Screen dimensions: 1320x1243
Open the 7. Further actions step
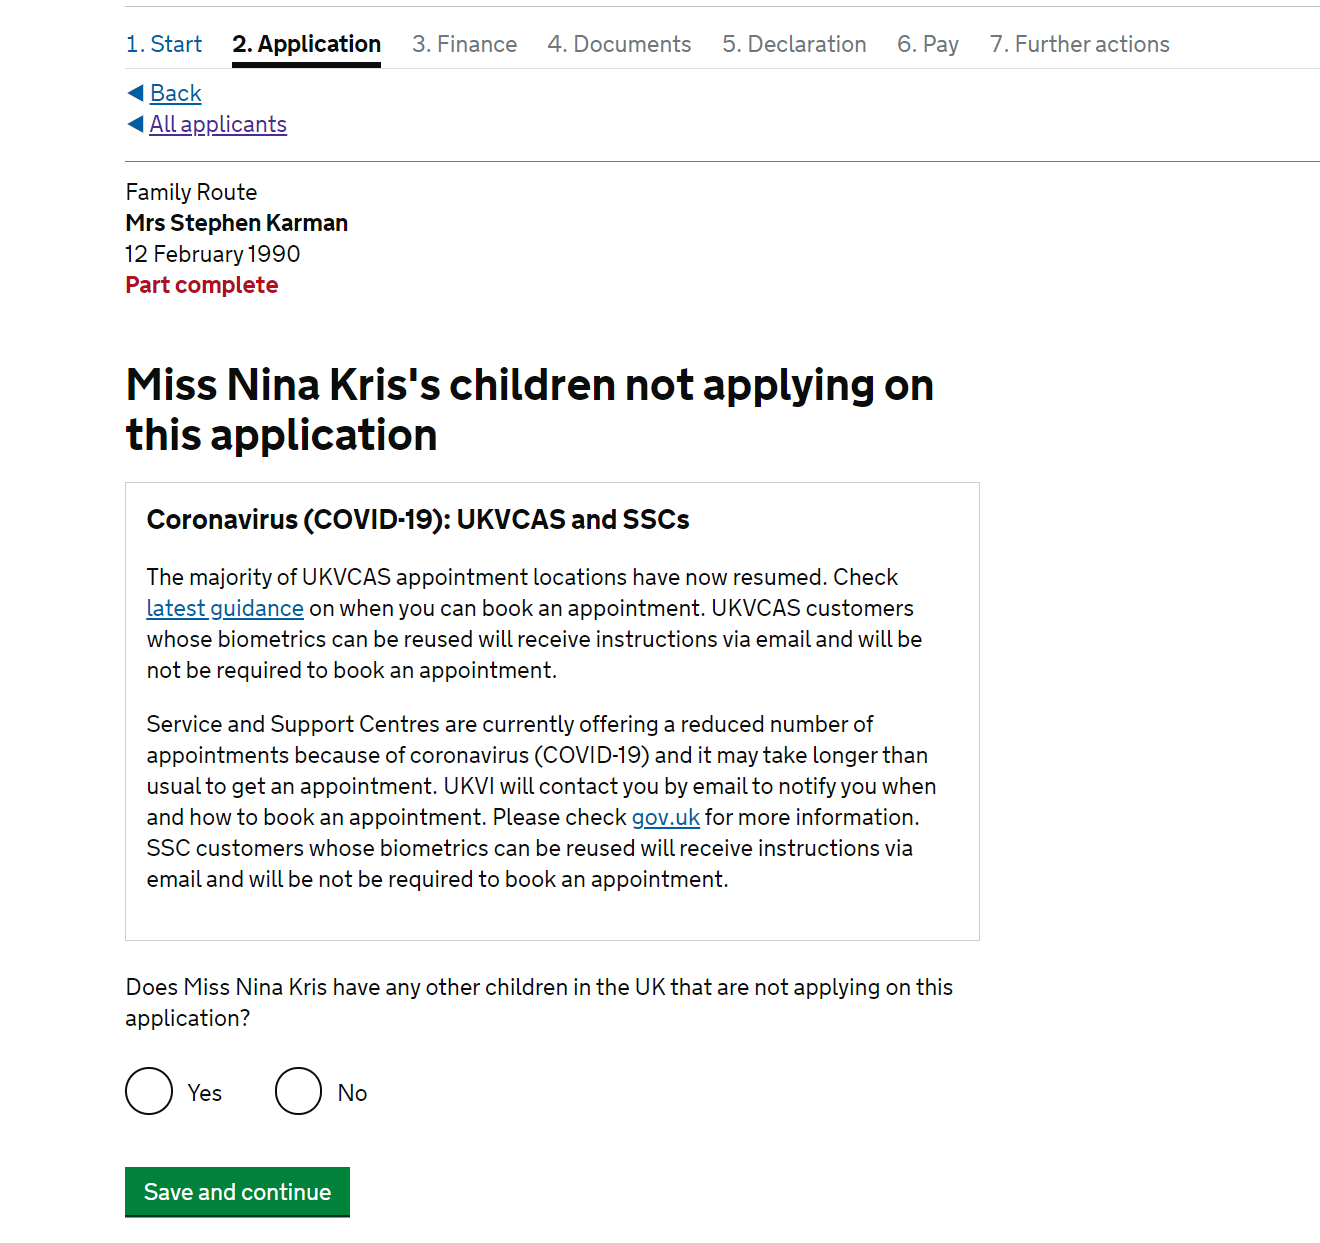[1080, 44]
